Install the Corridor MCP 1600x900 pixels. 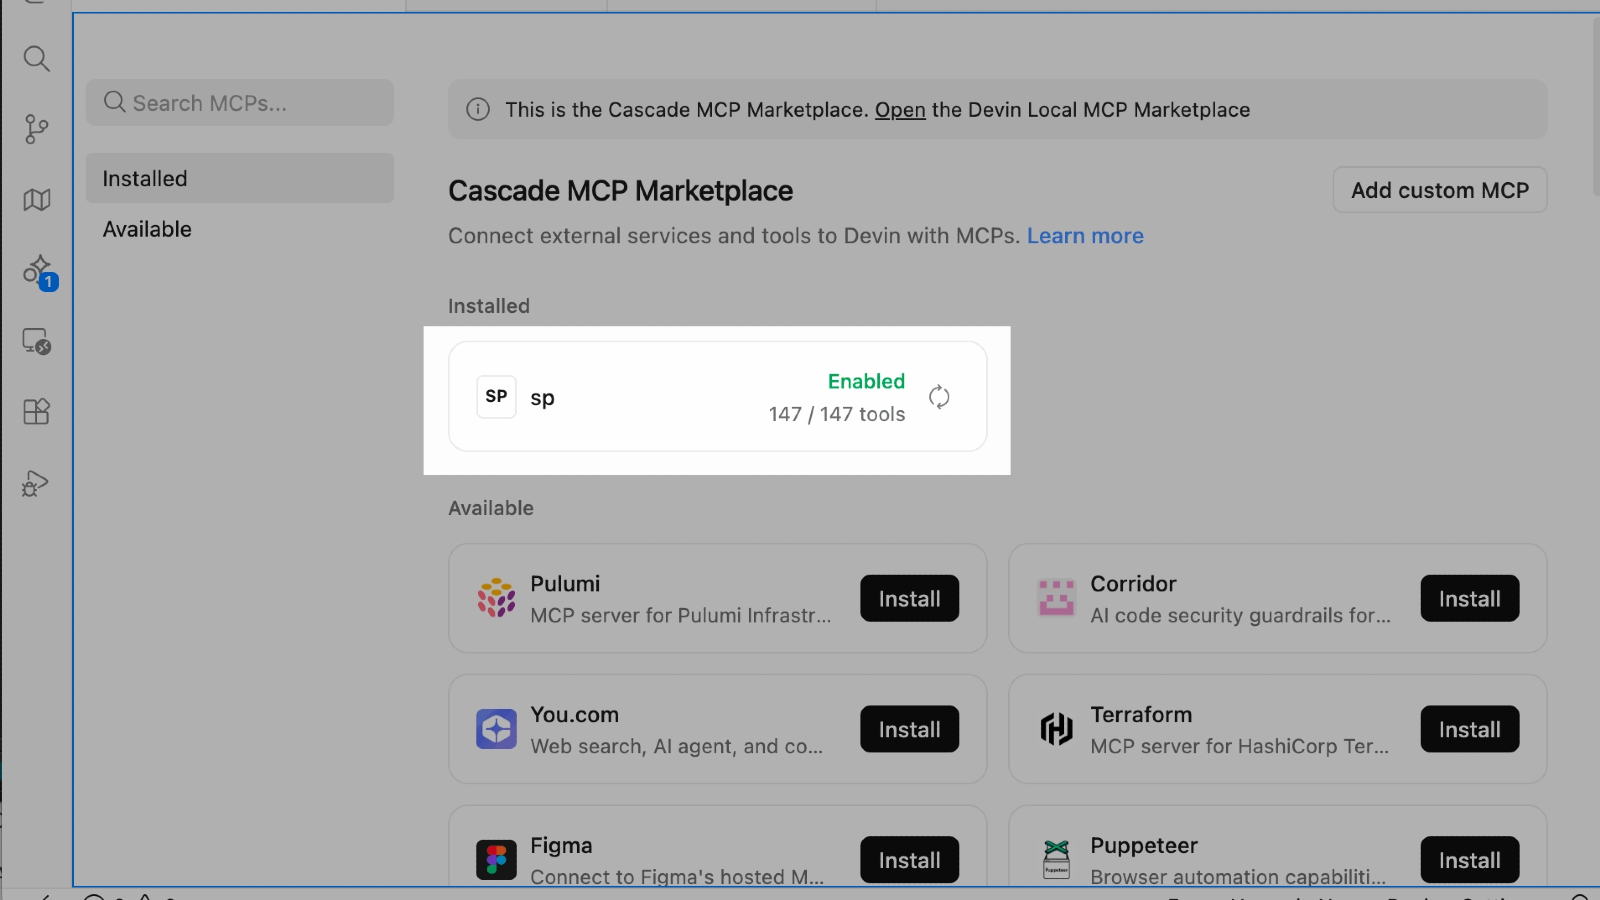1469,599
